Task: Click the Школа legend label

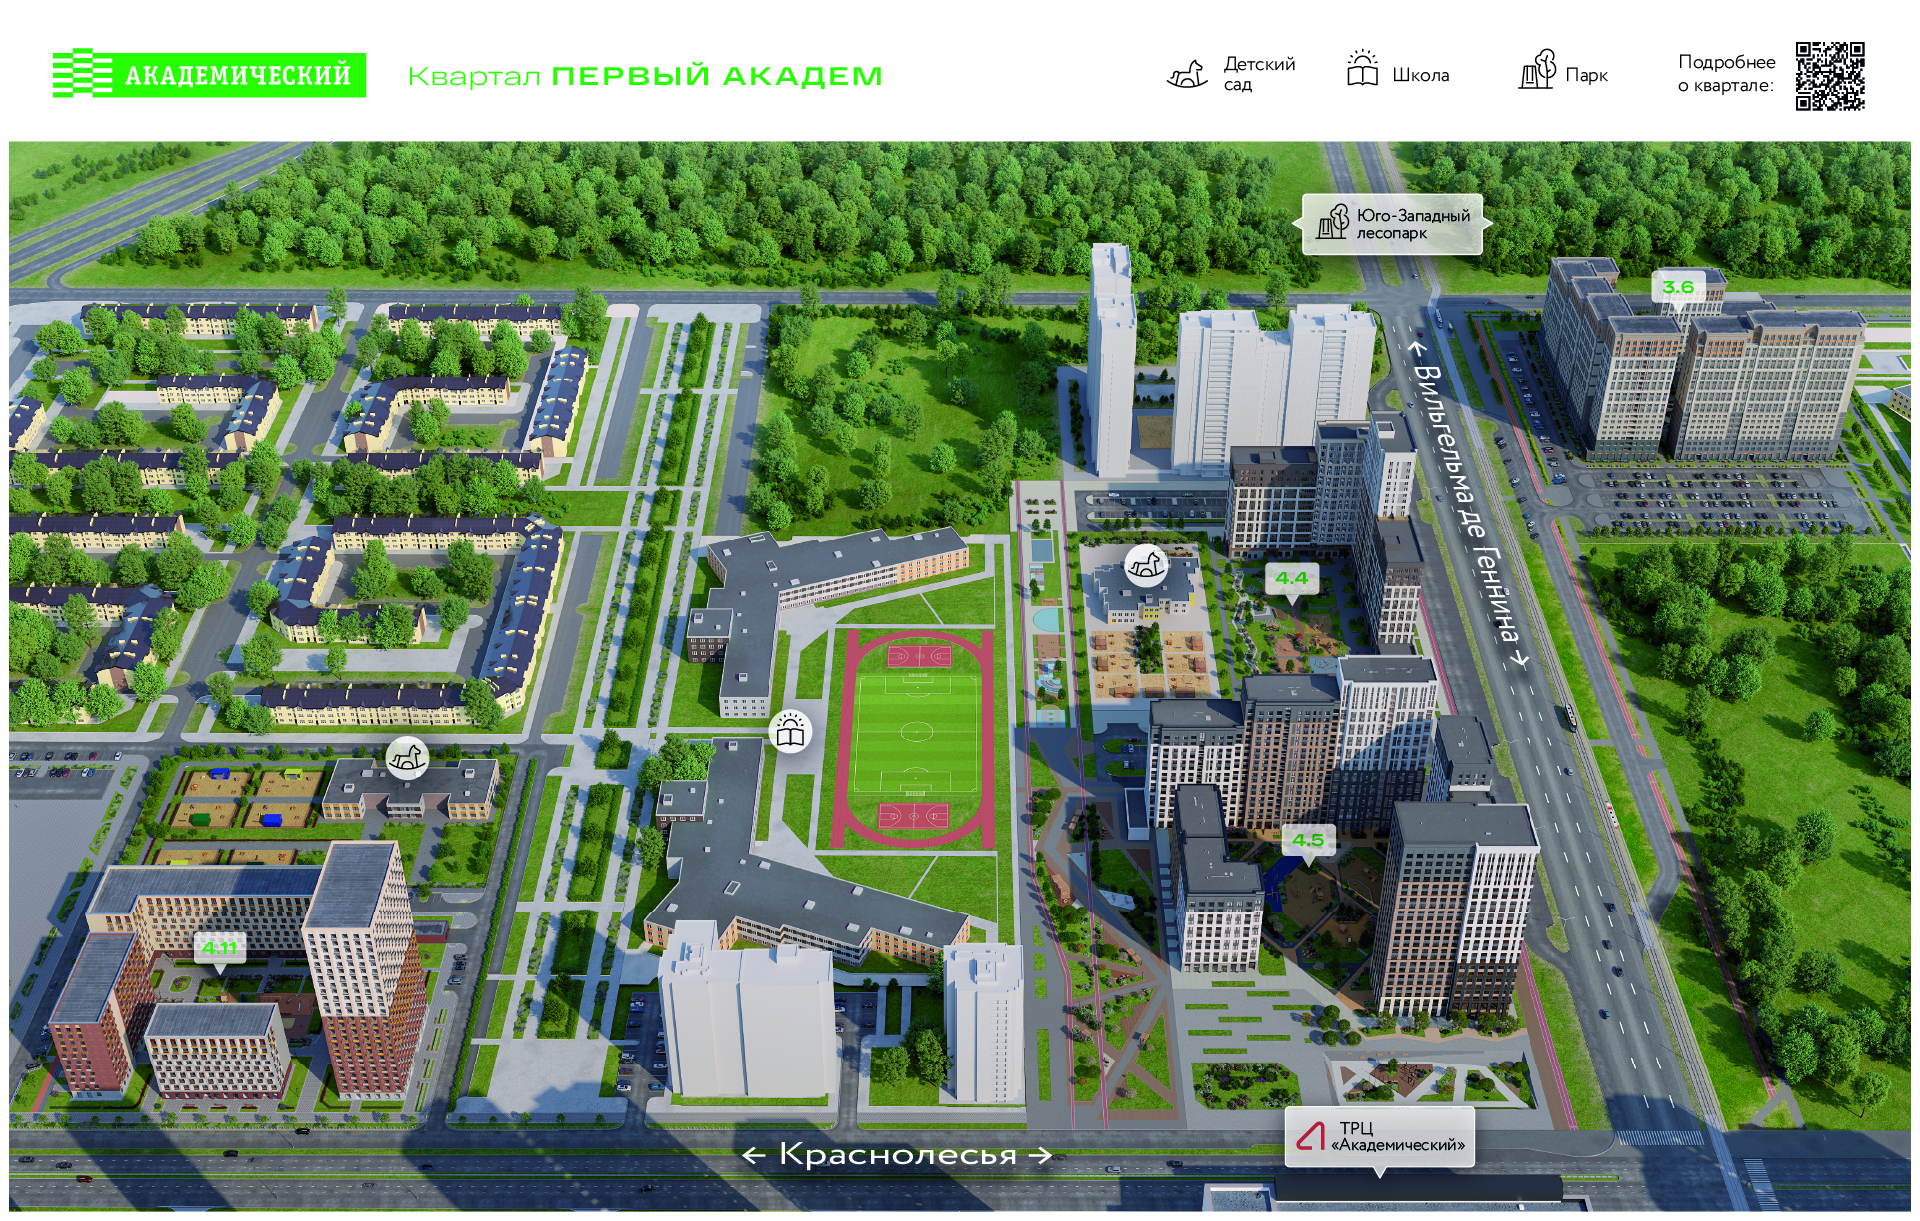Action: (1420, 75)
